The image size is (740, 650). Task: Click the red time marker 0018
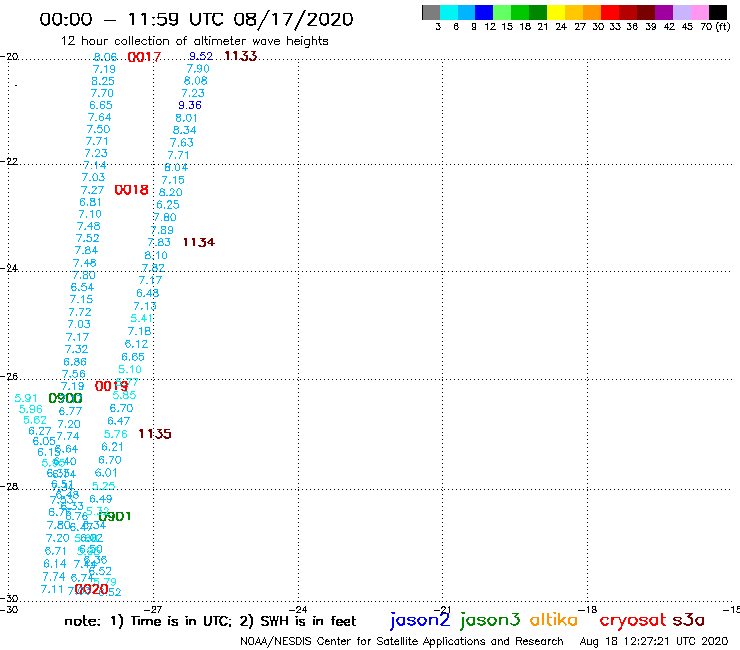click(132, 190)
